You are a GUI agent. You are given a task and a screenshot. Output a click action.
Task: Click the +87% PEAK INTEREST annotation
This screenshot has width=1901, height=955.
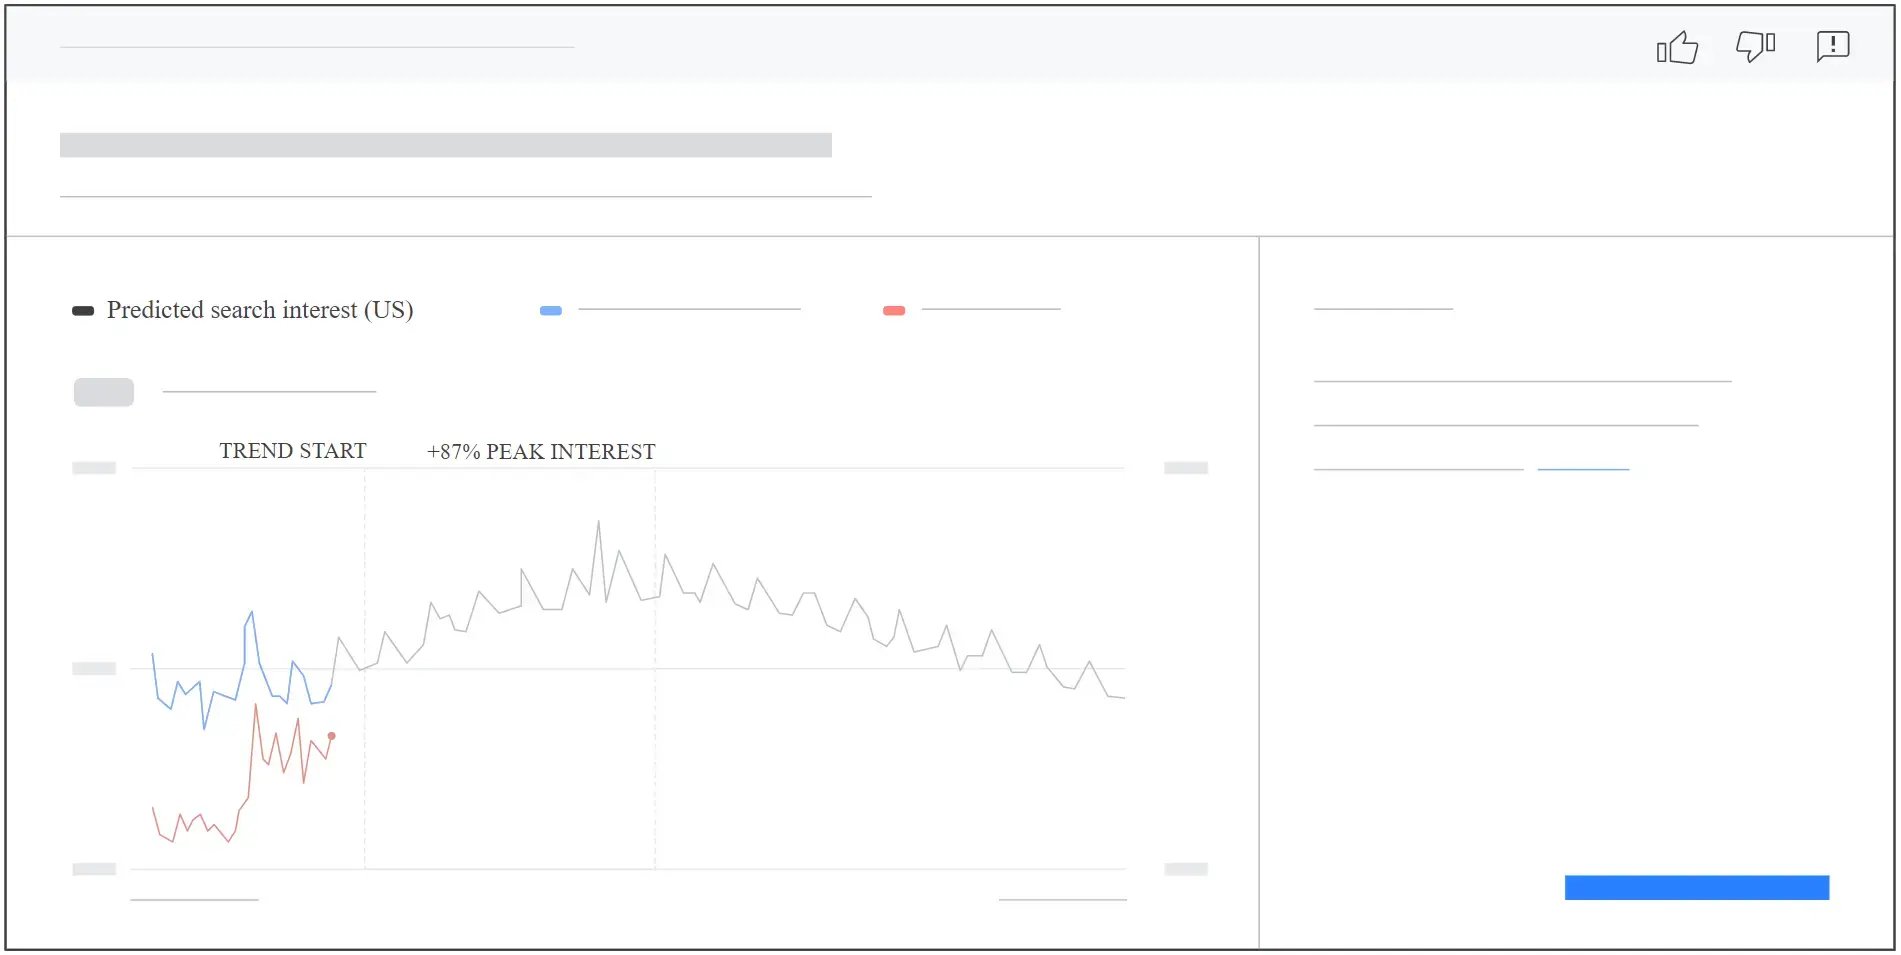[x=541, y=451]
